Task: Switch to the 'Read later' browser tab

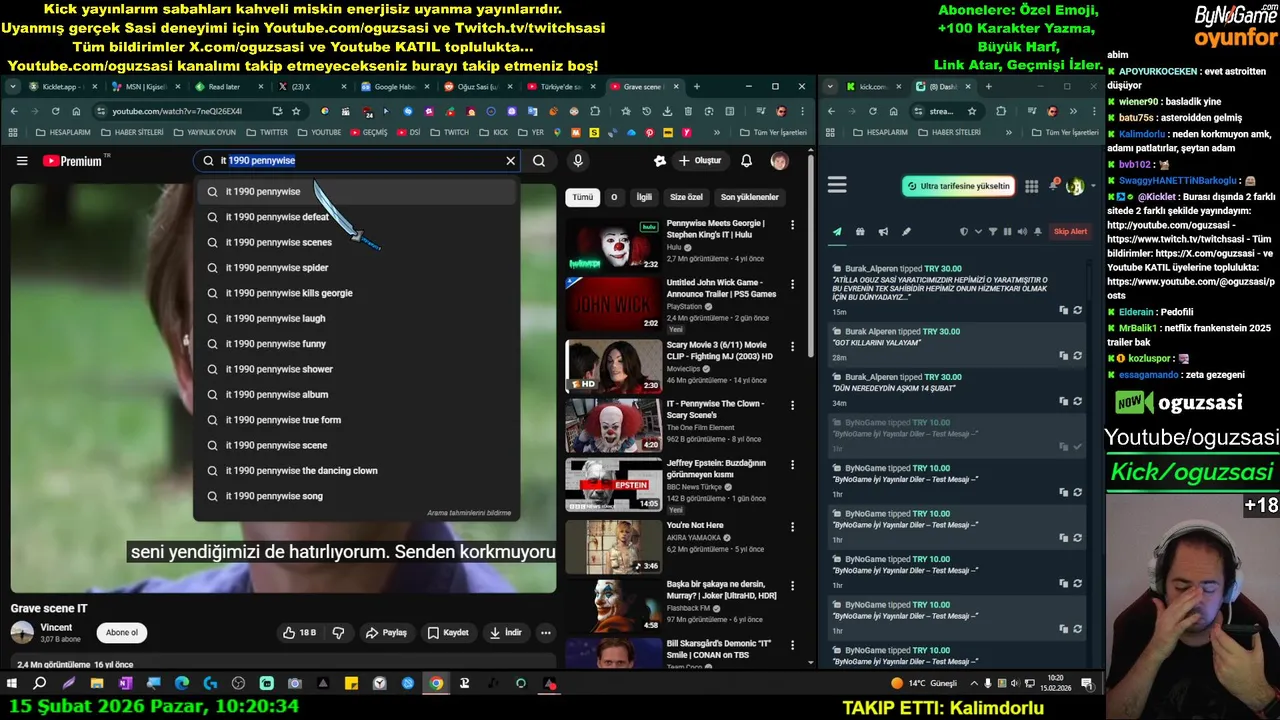Action: 227,87
